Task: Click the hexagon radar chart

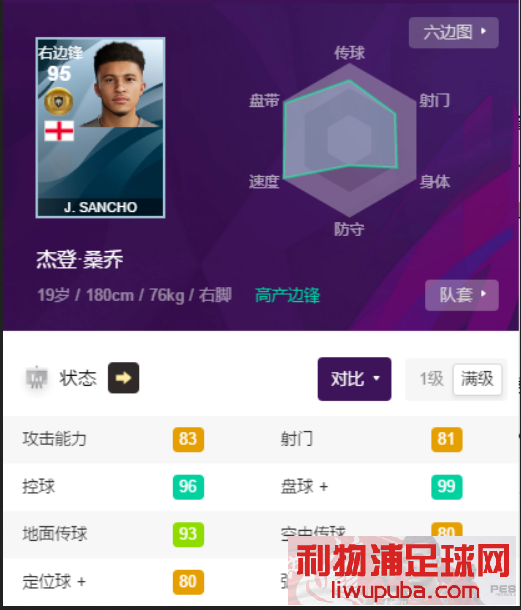Action: (x=349, y=140)
